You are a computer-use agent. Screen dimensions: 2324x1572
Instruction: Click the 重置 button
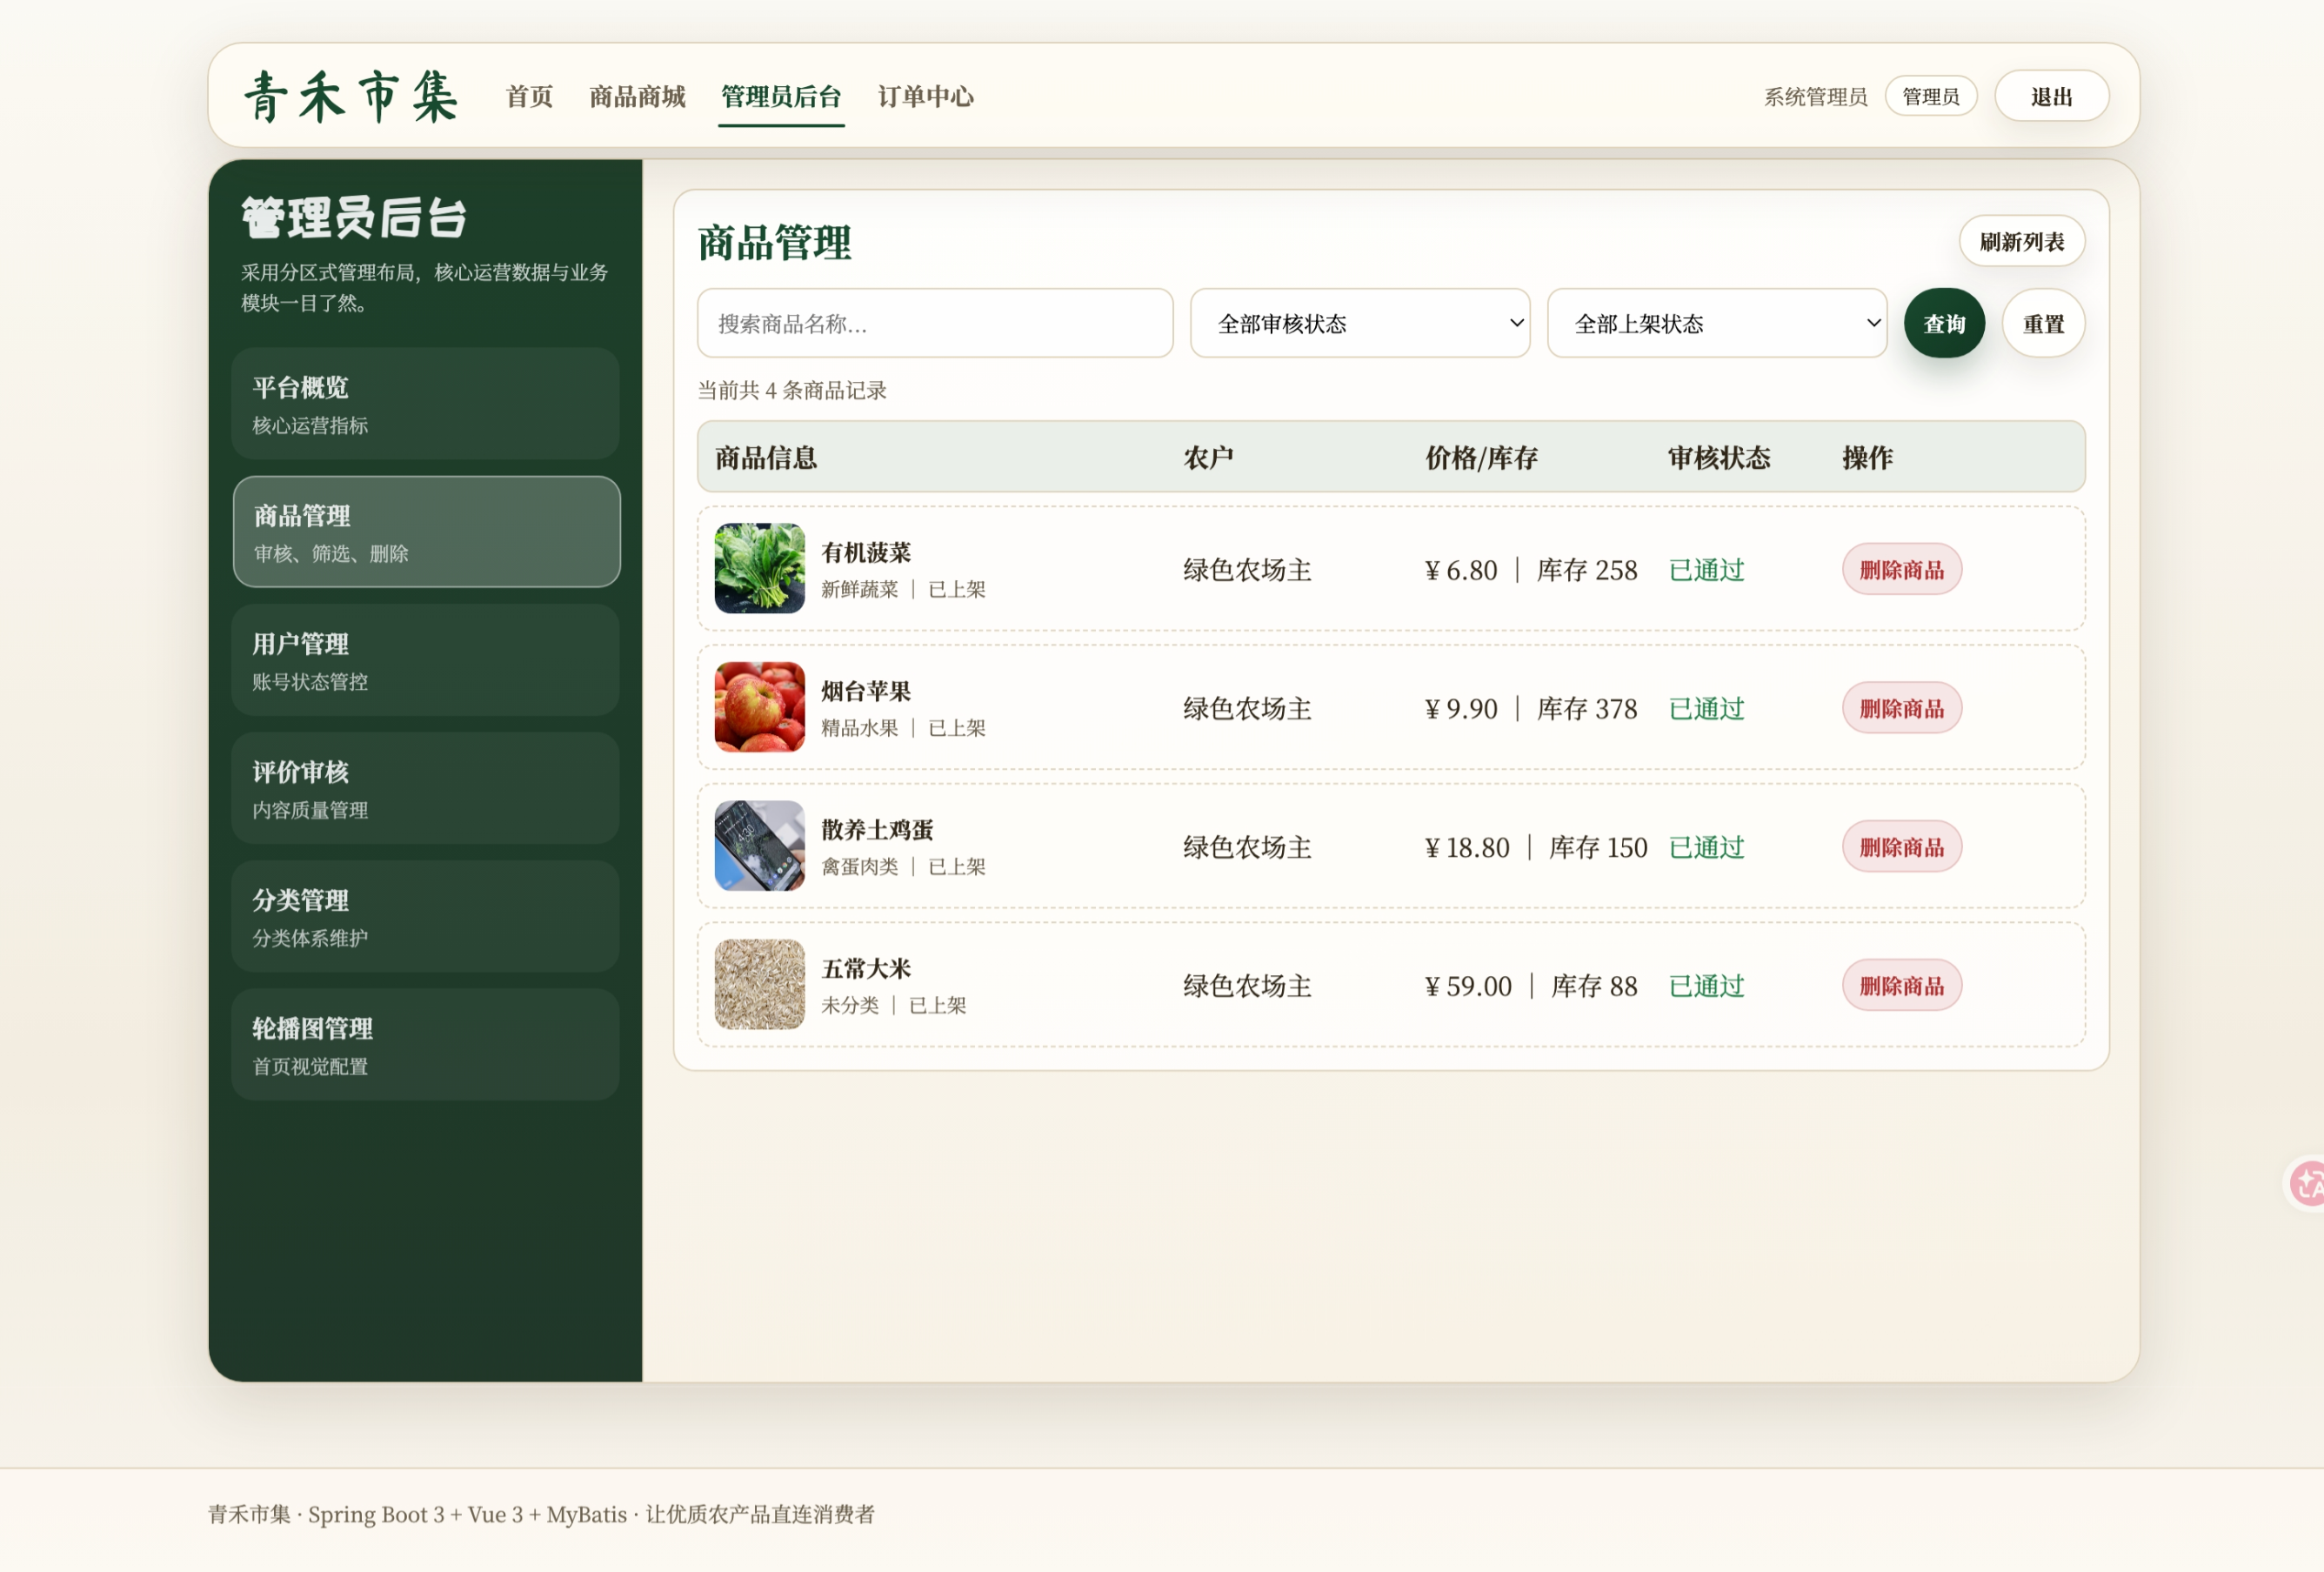coord(2042,323)
